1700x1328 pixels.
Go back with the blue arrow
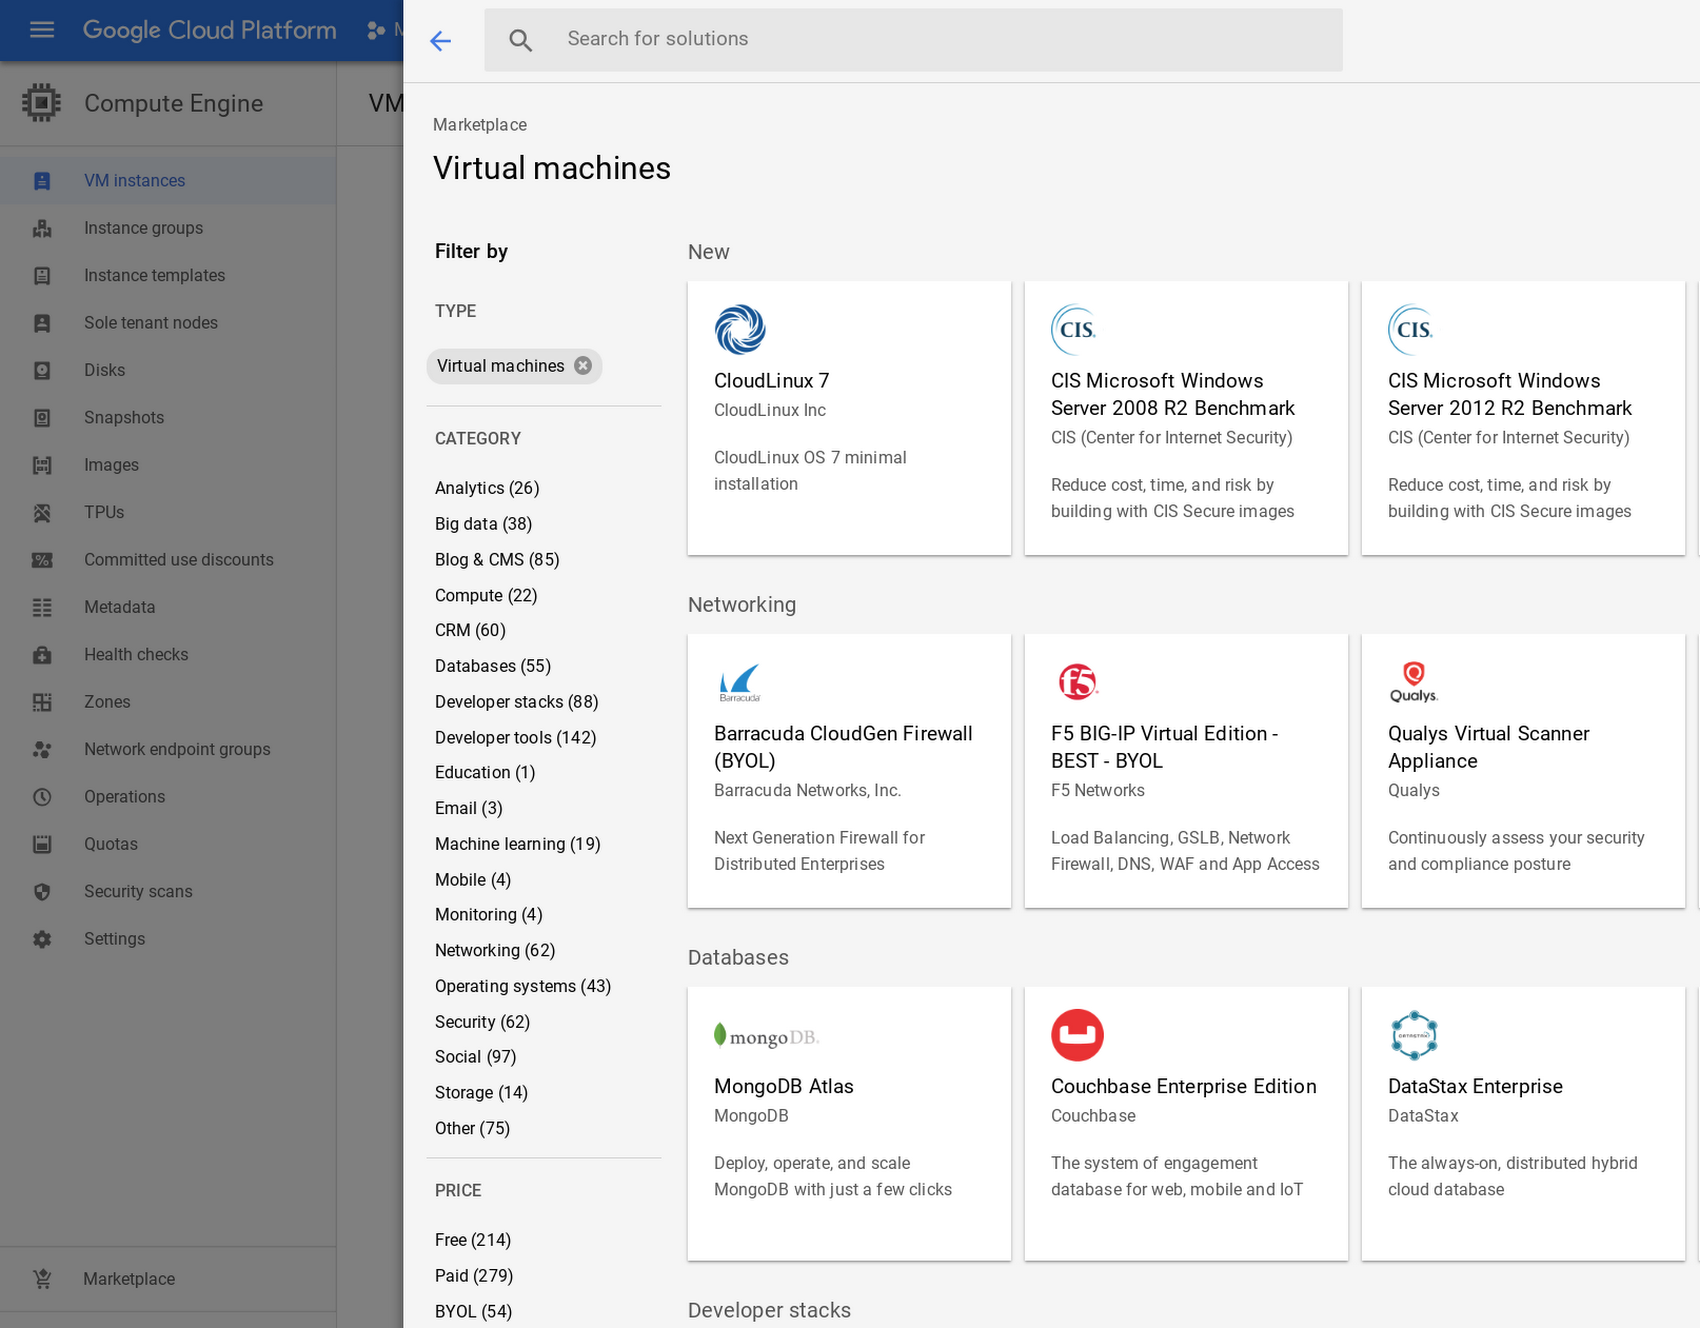(440, 40)
